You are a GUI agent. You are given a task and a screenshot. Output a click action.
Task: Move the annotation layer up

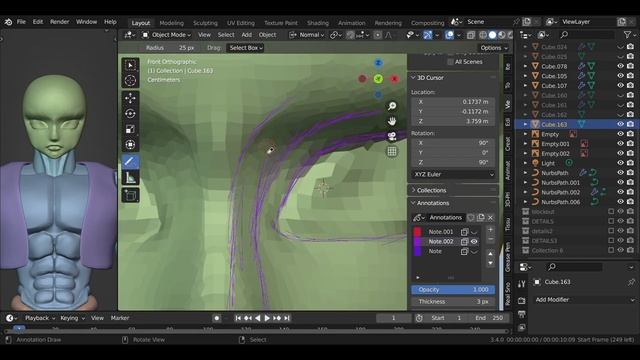[x=491, y=254]
